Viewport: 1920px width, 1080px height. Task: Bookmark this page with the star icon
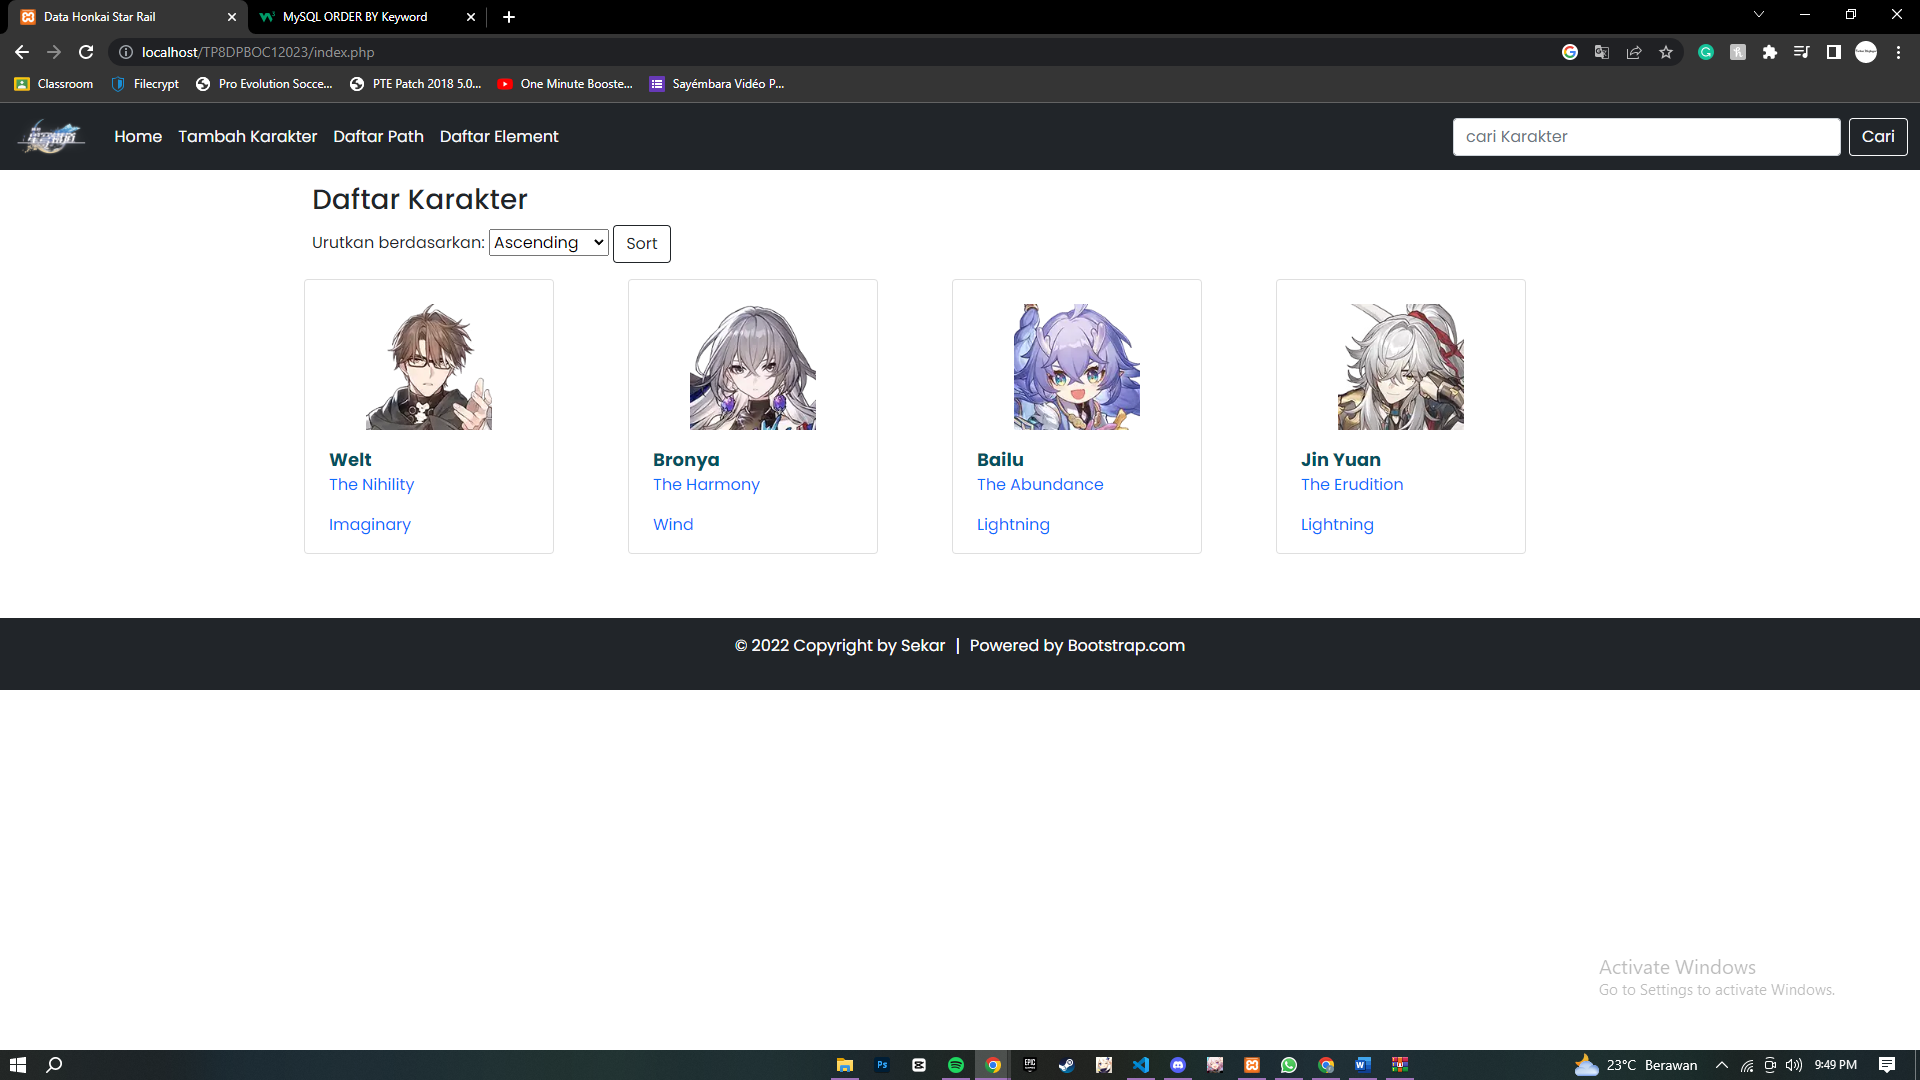(1666, 52)
